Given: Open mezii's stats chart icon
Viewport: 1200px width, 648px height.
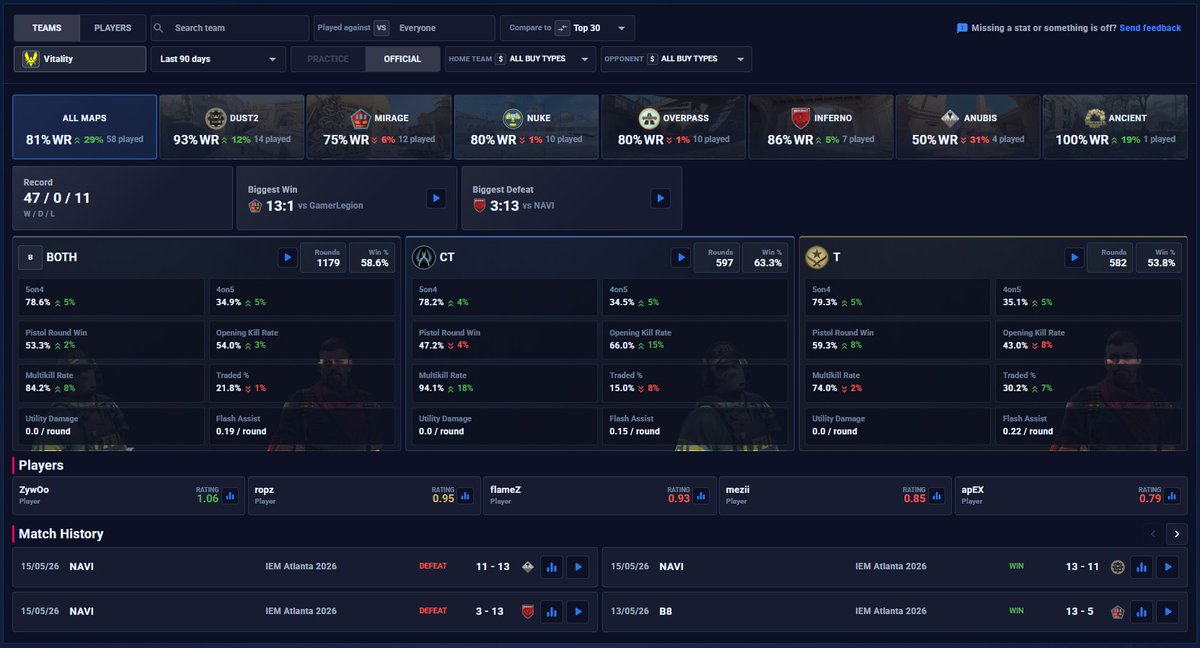Looking at the screenshot, I should 939,495.
